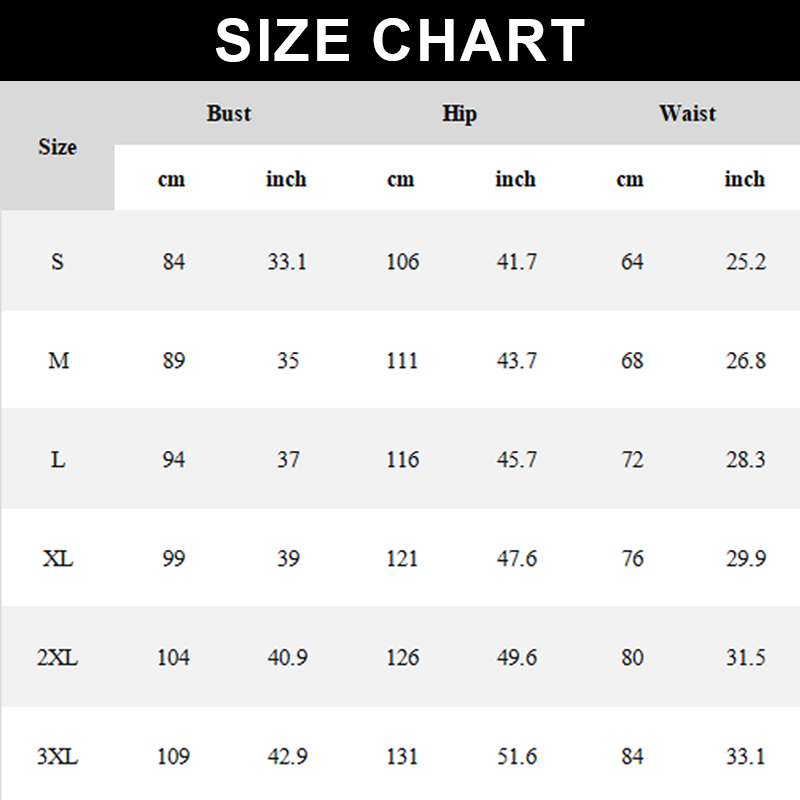This screenshot has width=800, height=800.
Task: Click waist inch value 26.8
Action: 746,360
